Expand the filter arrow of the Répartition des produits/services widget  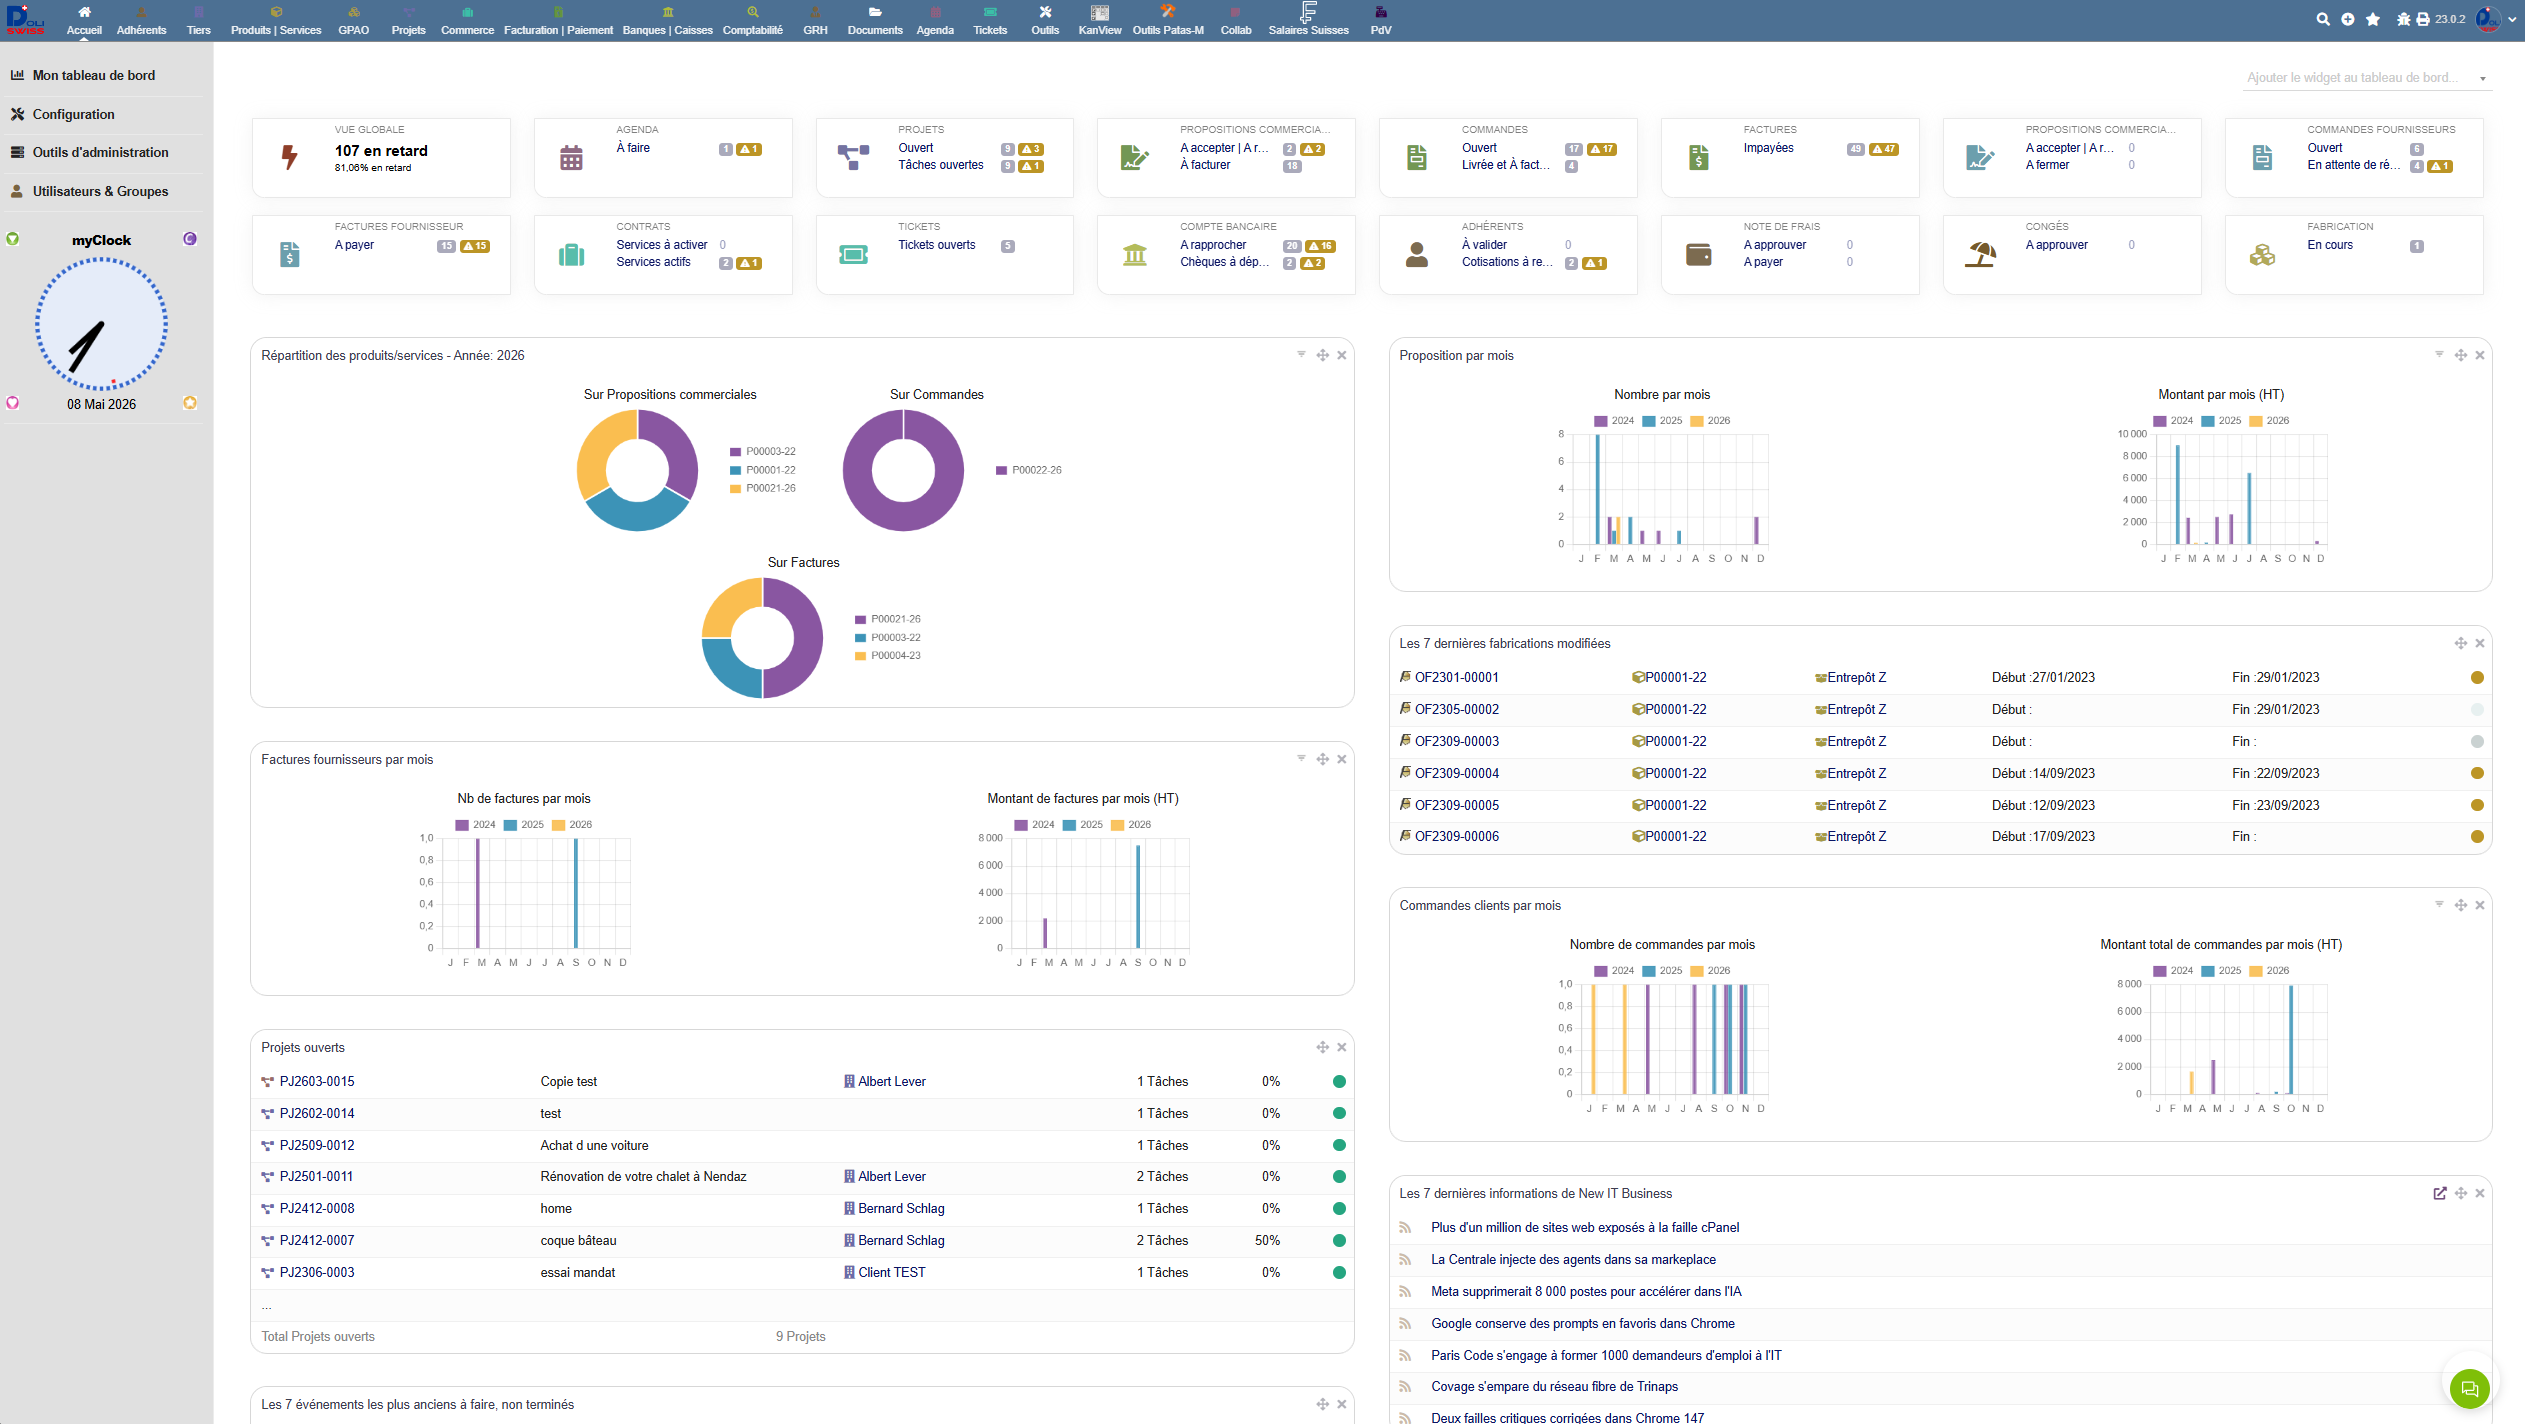1301,354
